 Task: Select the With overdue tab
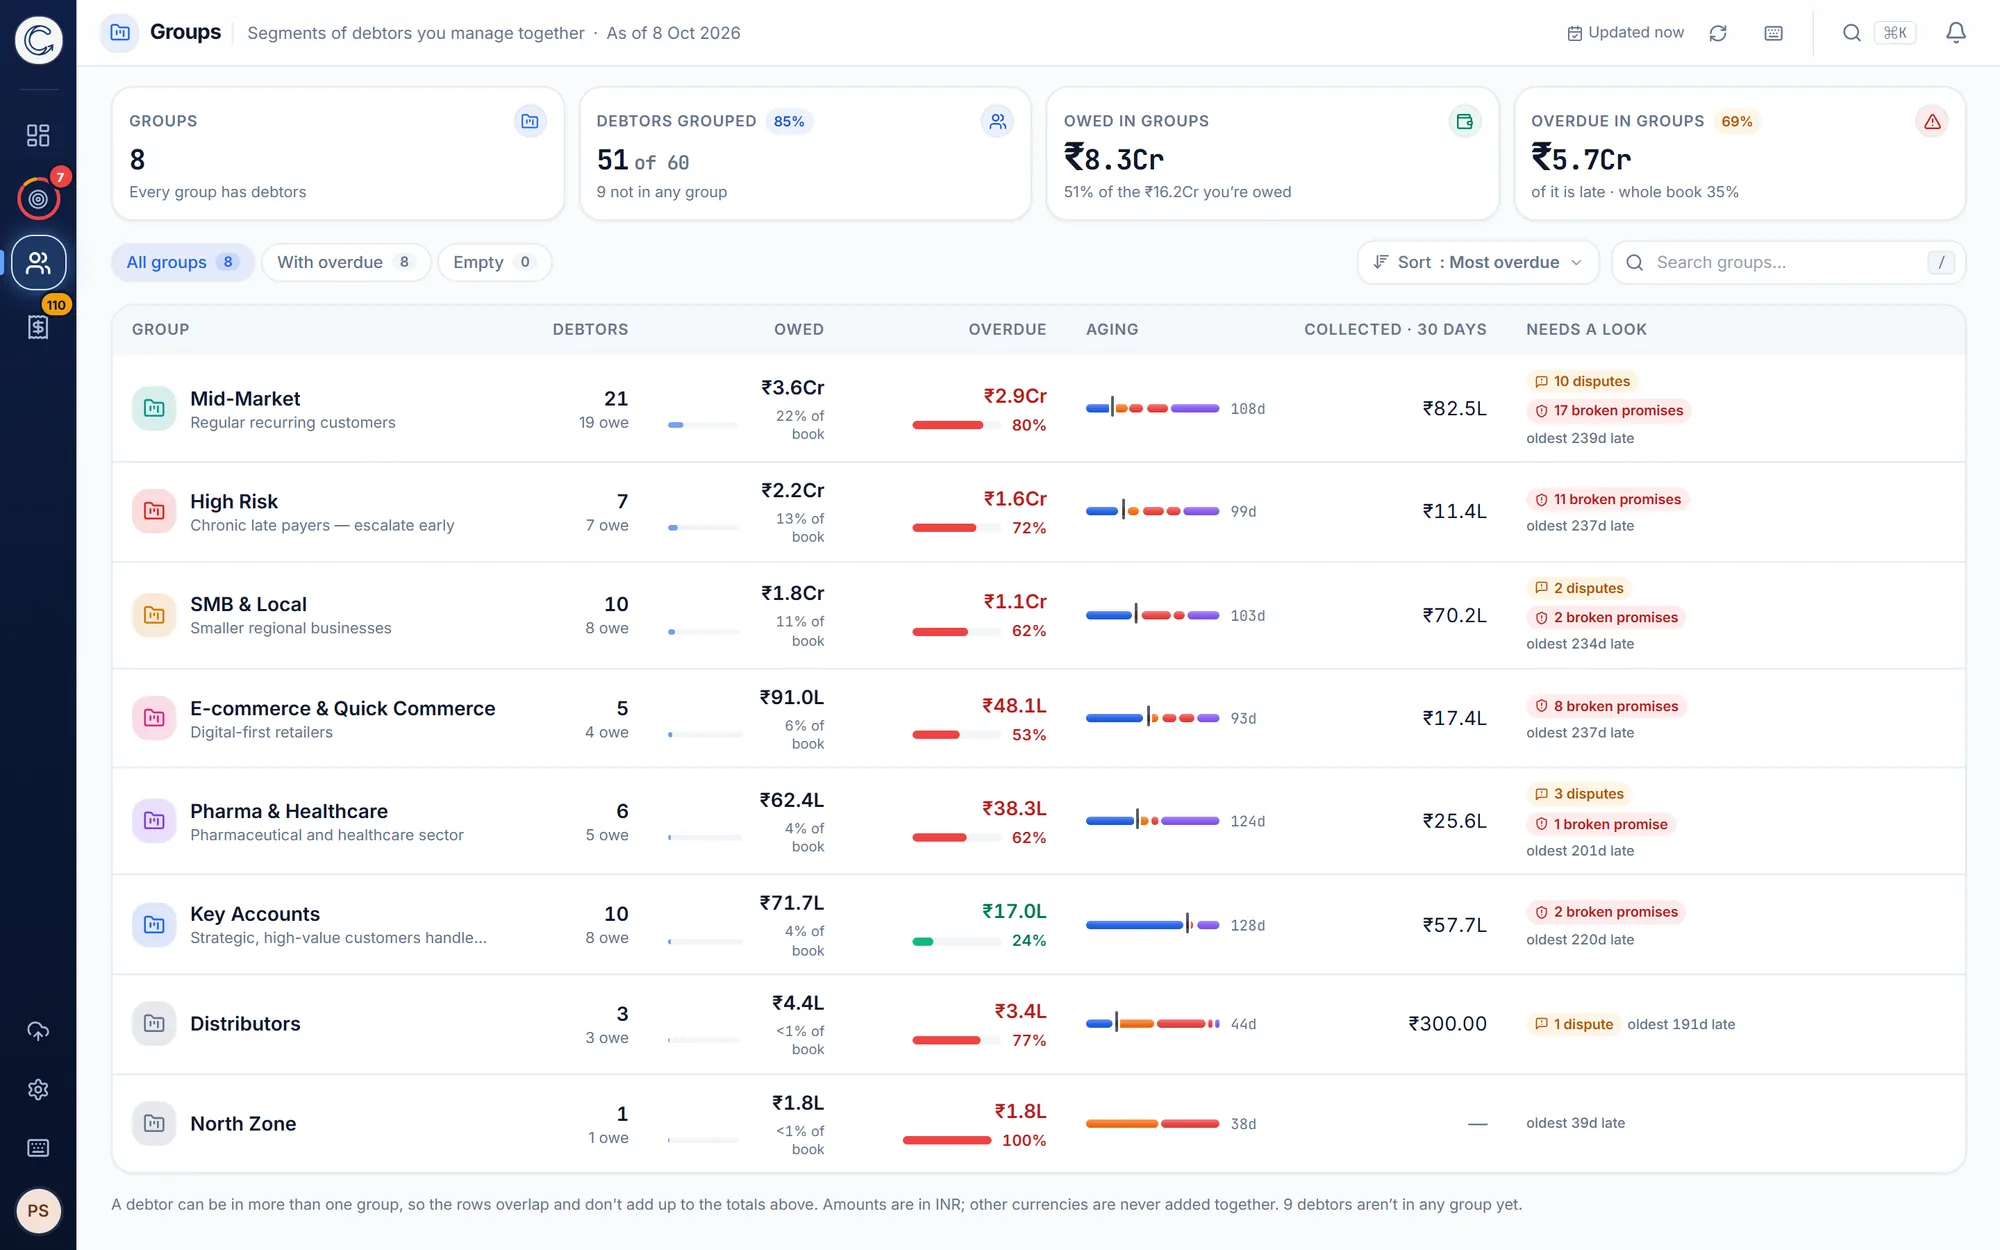point(346,262)
